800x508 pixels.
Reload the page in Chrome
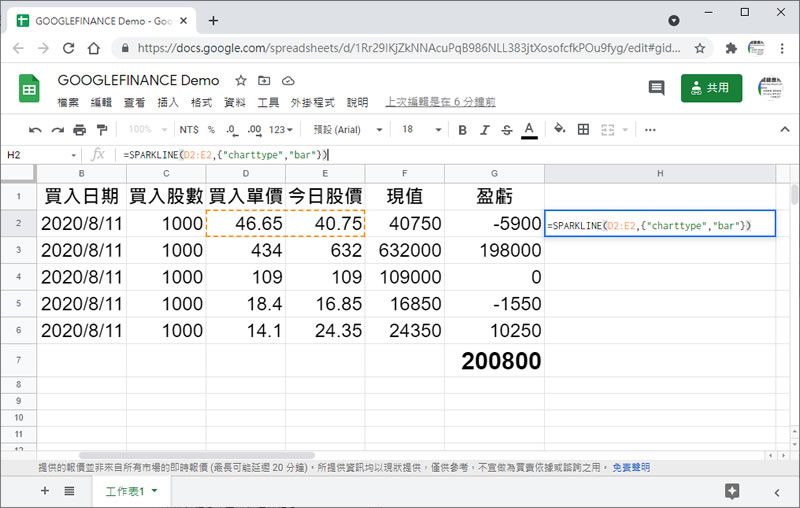click(68, 48)
